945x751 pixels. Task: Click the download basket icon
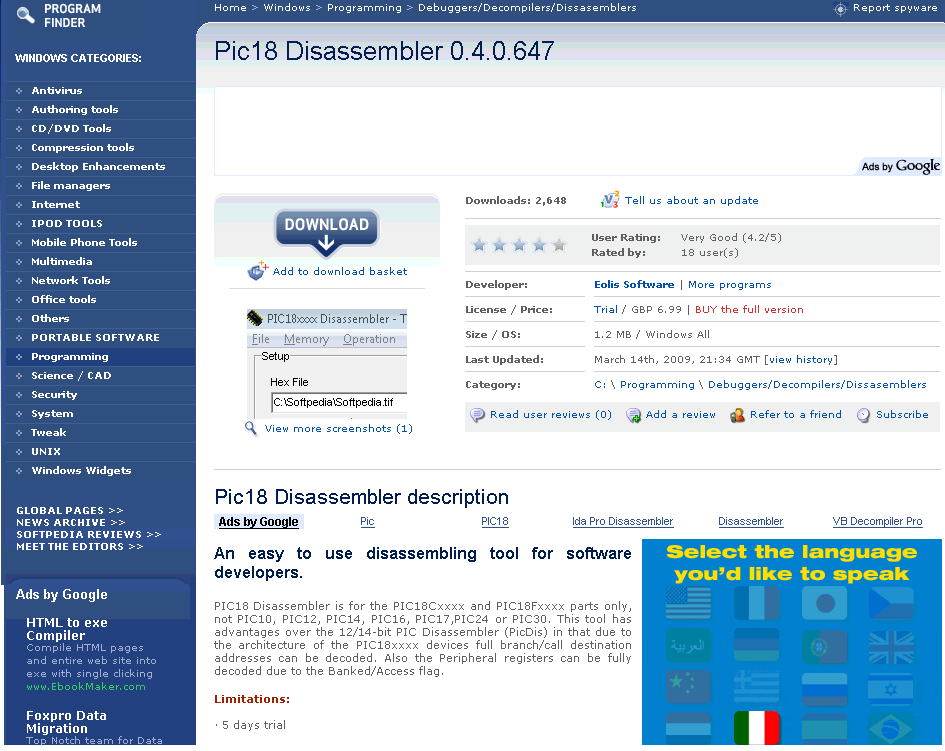[257, 271]
